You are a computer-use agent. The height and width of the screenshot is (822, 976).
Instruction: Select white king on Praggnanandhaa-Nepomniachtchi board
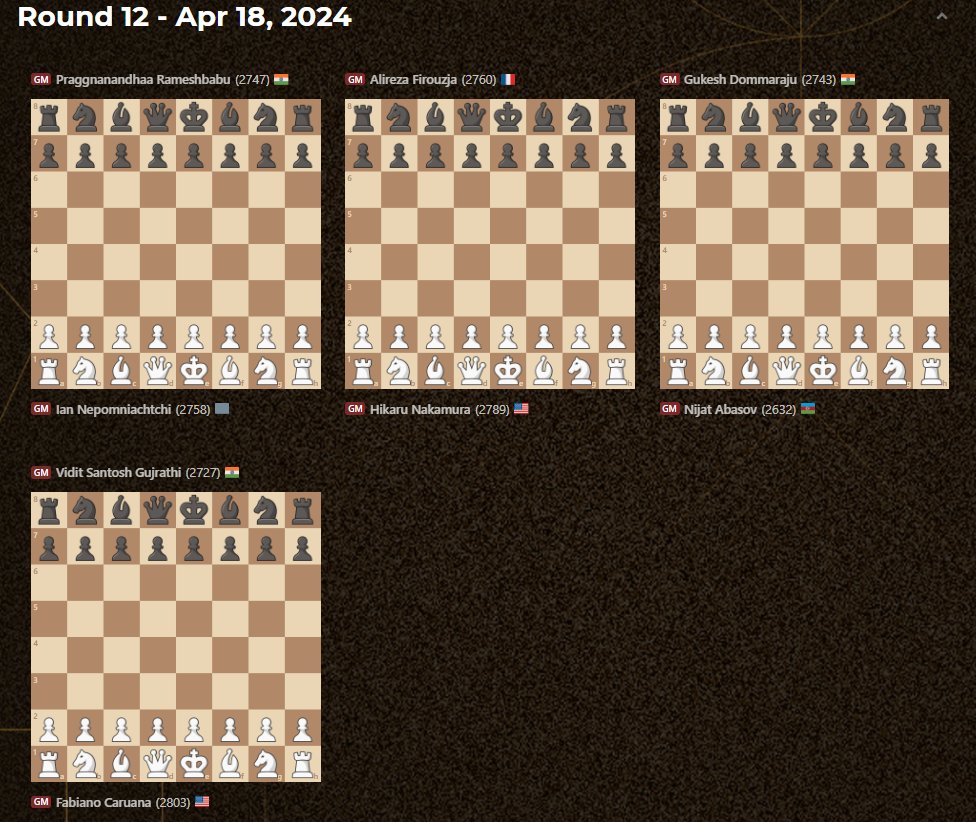pyautogui.click(x=194, y=371)
